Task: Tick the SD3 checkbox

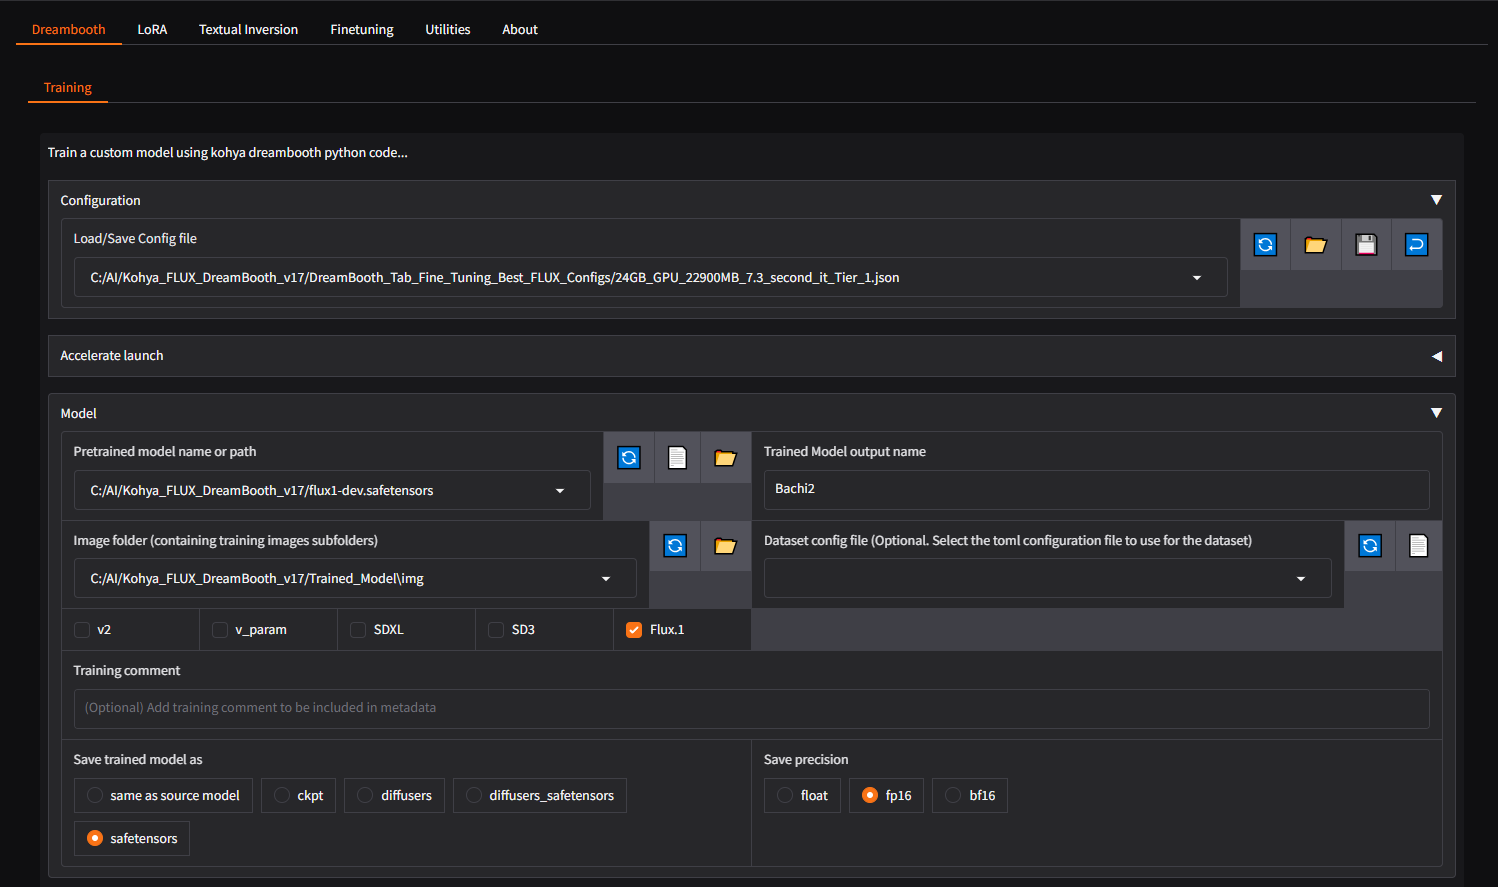Action: [496, 630]
